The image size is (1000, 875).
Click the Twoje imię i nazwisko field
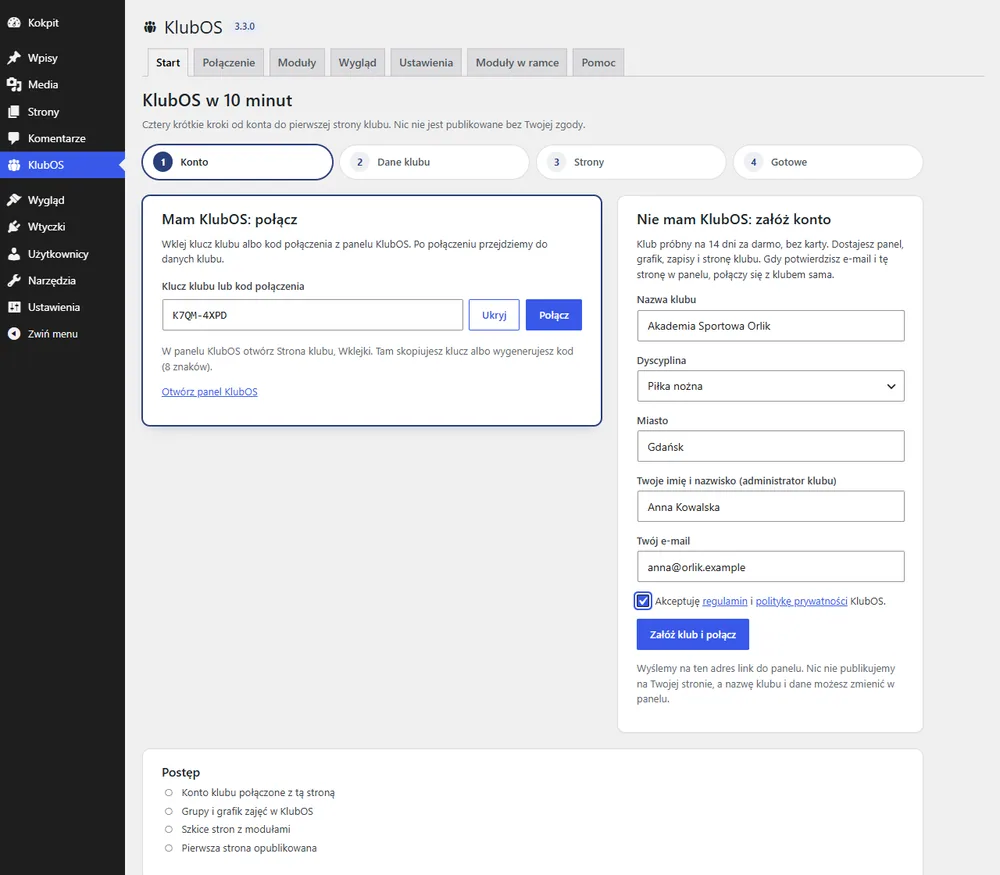770,506
